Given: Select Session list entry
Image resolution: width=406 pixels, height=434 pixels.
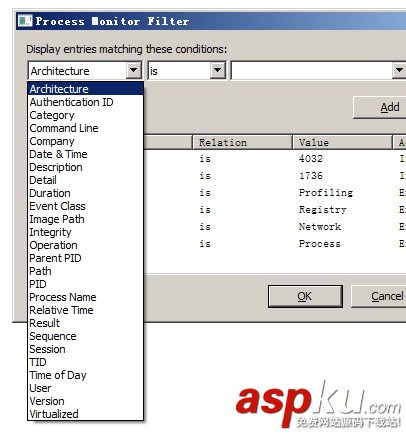Looking at the screenshot, I should click(x=85, y=349).
